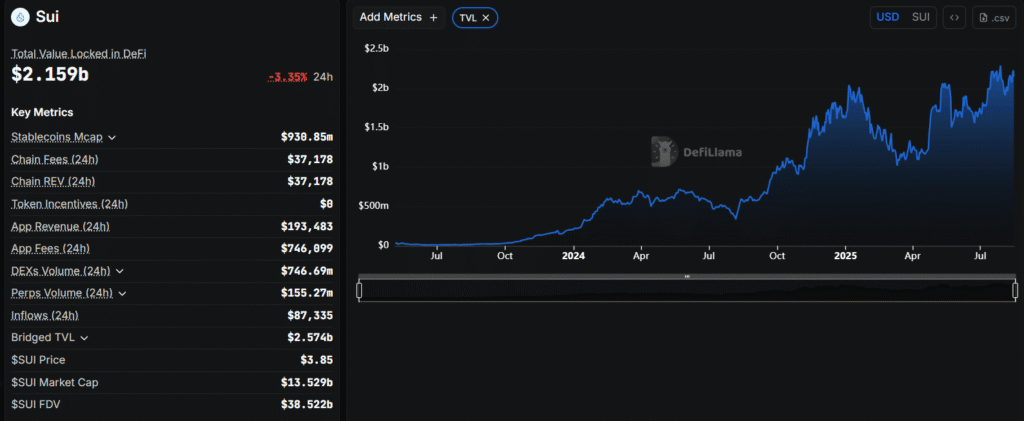Switch chart denomination to USD
Viewport: 1024px width, 421px height.
click(888, 18)
